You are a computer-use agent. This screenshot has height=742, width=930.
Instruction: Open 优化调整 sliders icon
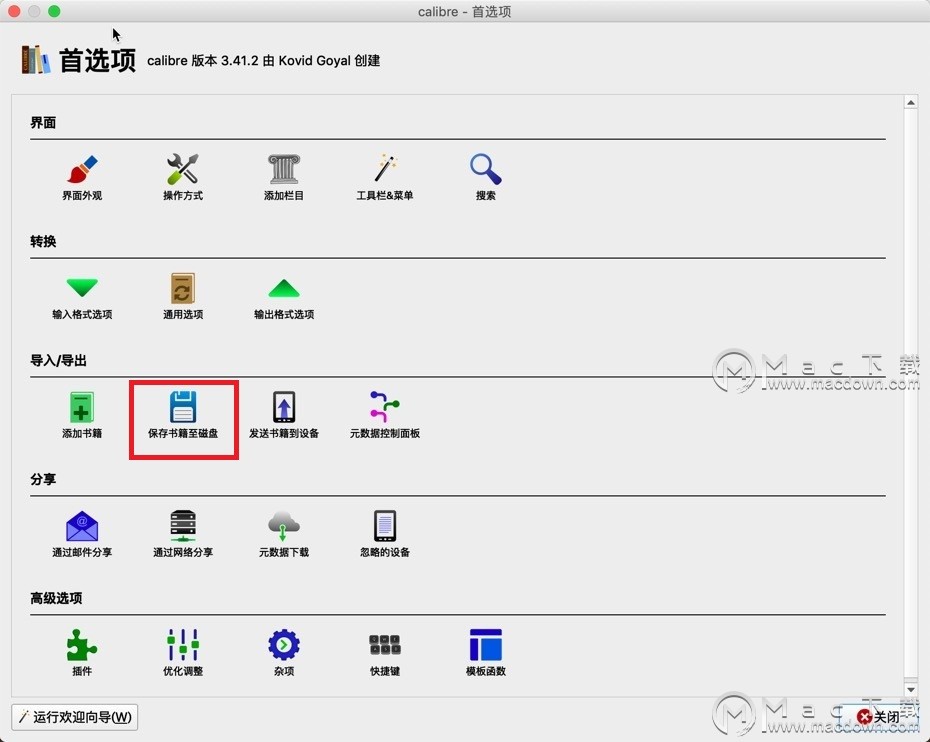183,645
